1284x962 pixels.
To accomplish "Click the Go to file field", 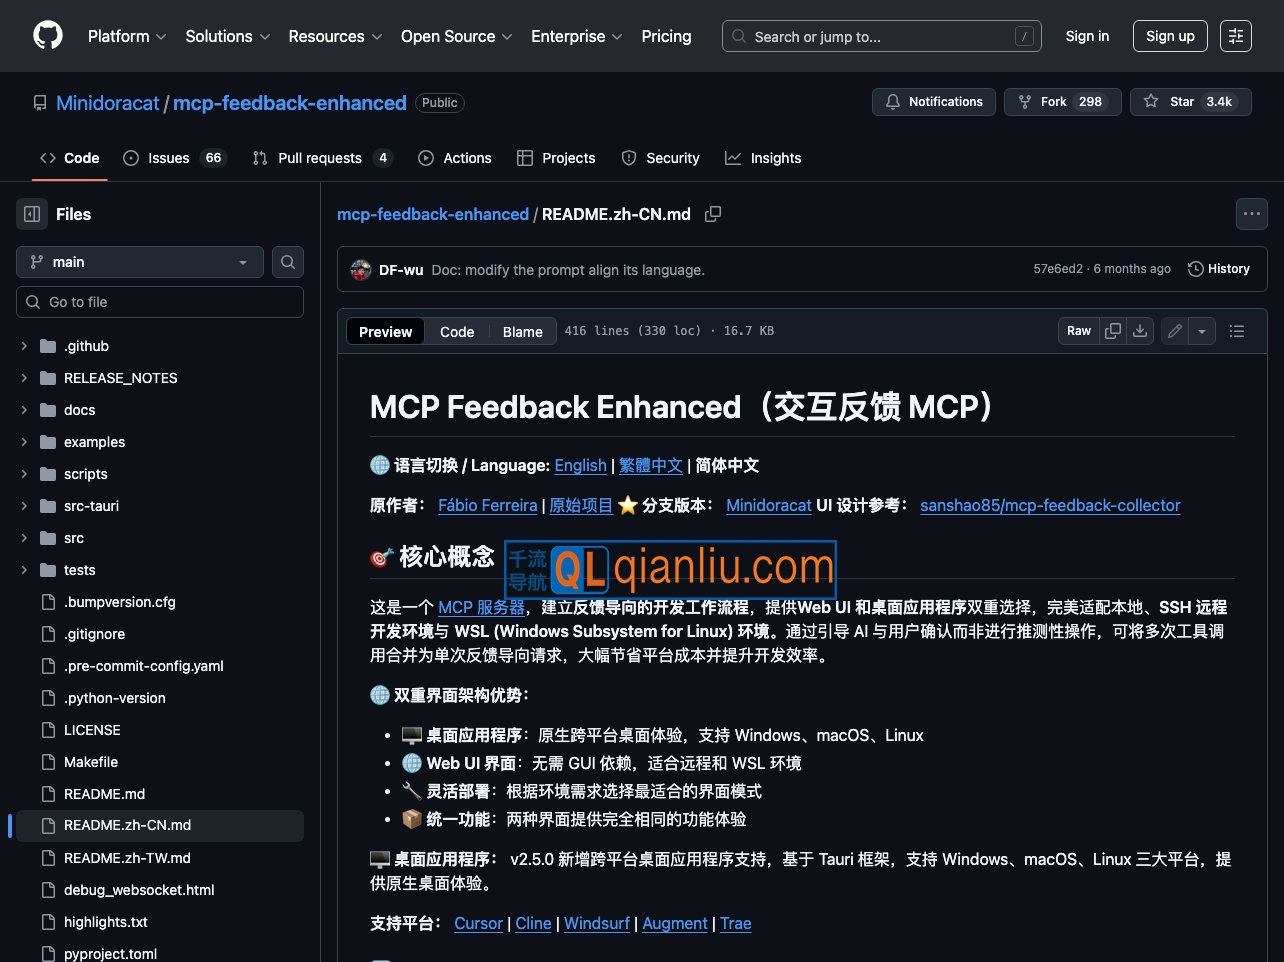I will click(x=160, y=301).
